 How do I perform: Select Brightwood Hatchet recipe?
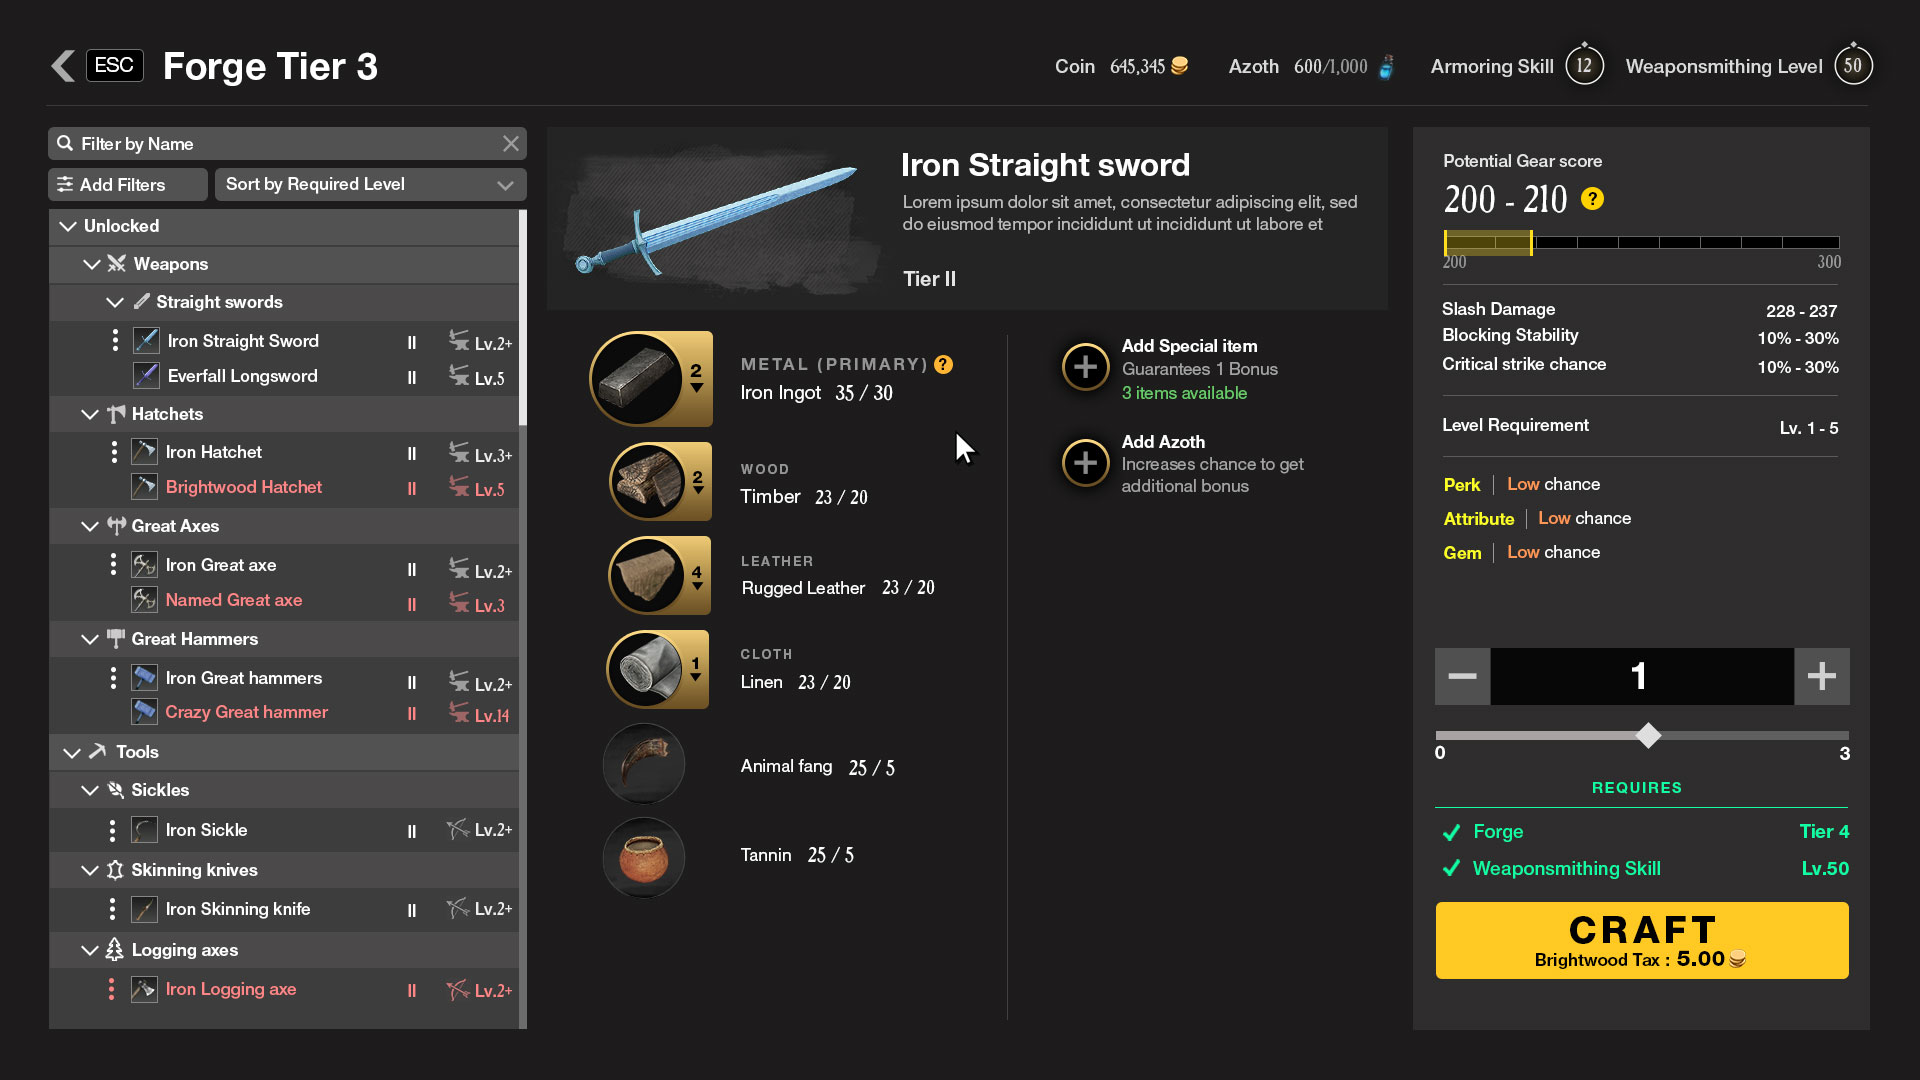(x=244, y=487)
